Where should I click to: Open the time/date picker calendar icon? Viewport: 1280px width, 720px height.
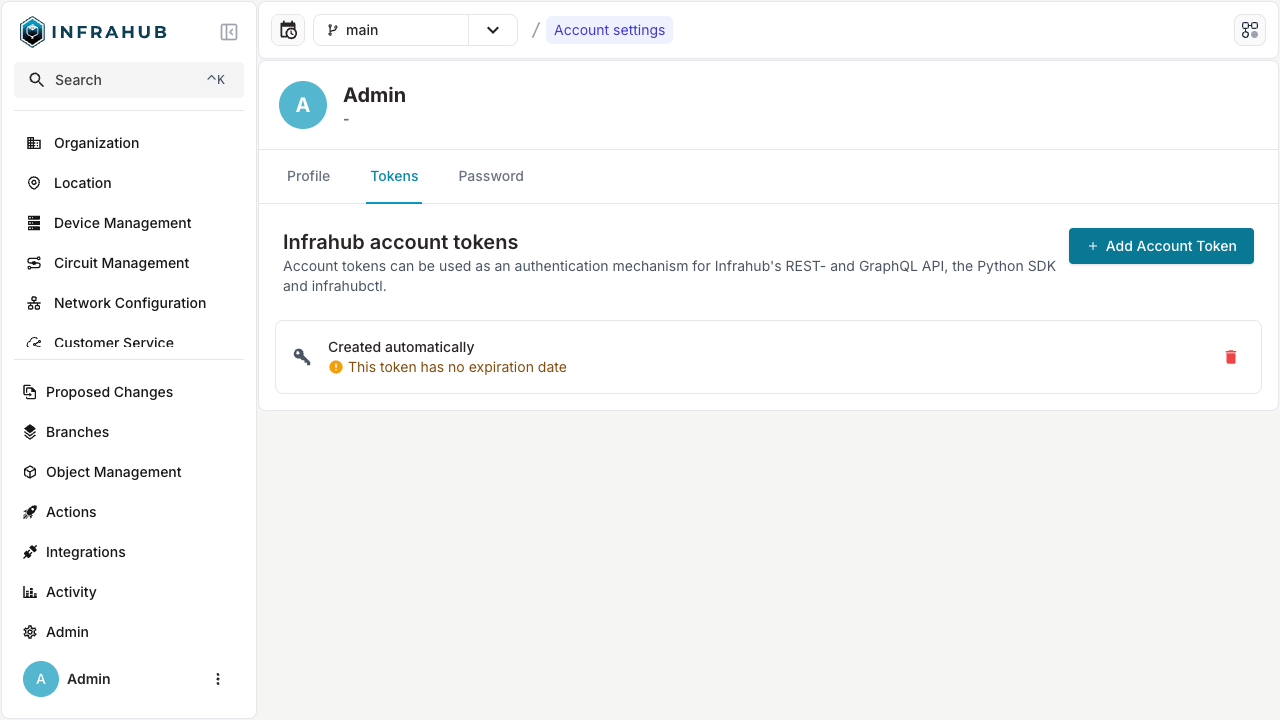(288, 30)
